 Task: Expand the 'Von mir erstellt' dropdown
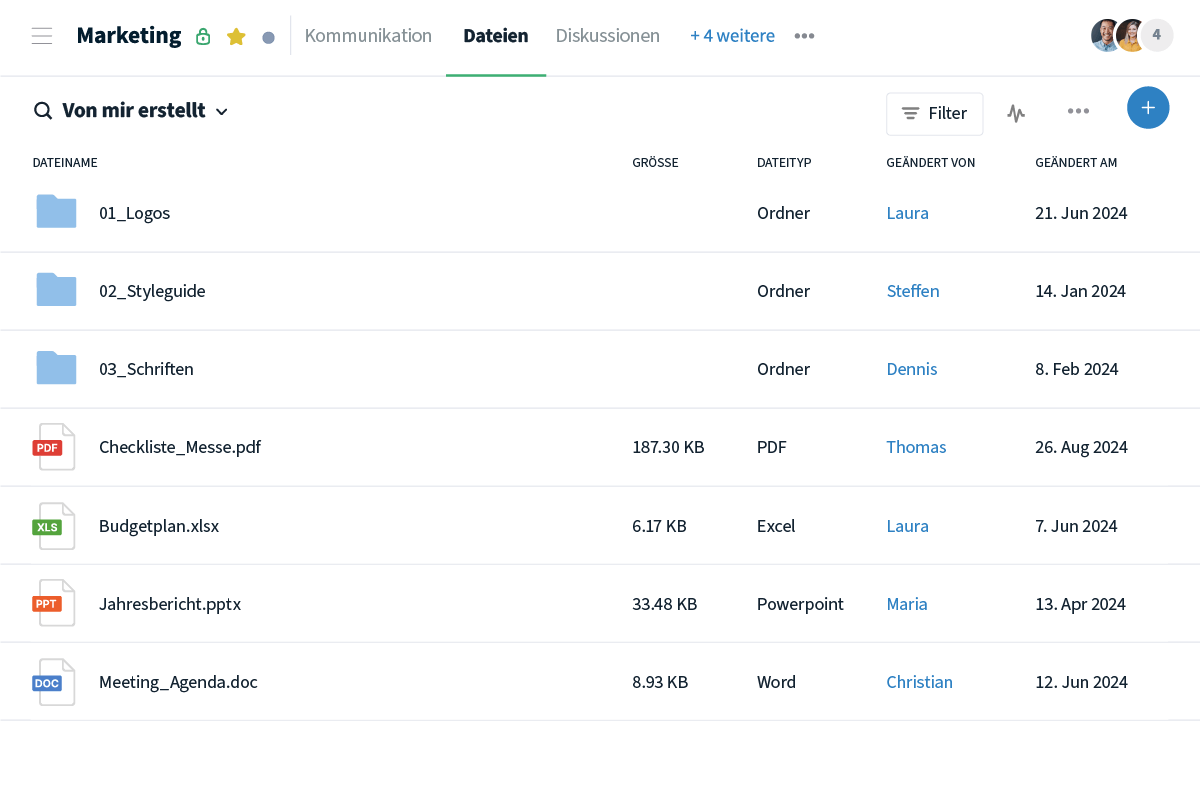(x=222, y=112)
